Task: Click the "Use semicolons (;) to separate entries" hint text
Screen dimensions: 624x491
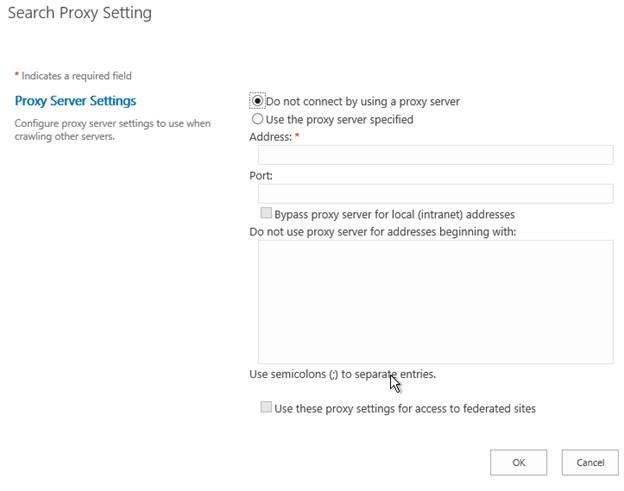Action: click(342, 374)
